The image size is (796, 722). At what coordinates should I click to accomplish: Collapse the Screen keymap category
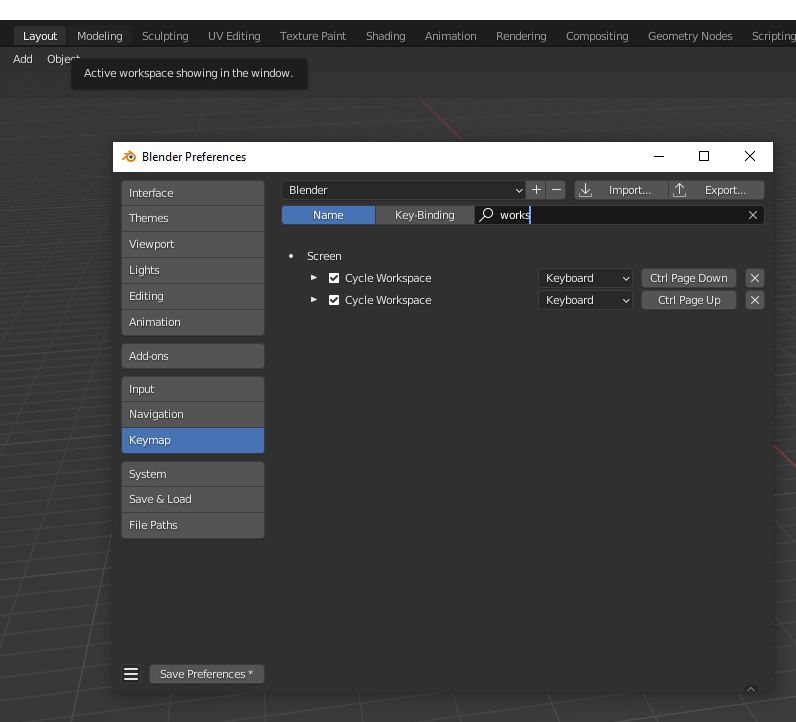291,256
